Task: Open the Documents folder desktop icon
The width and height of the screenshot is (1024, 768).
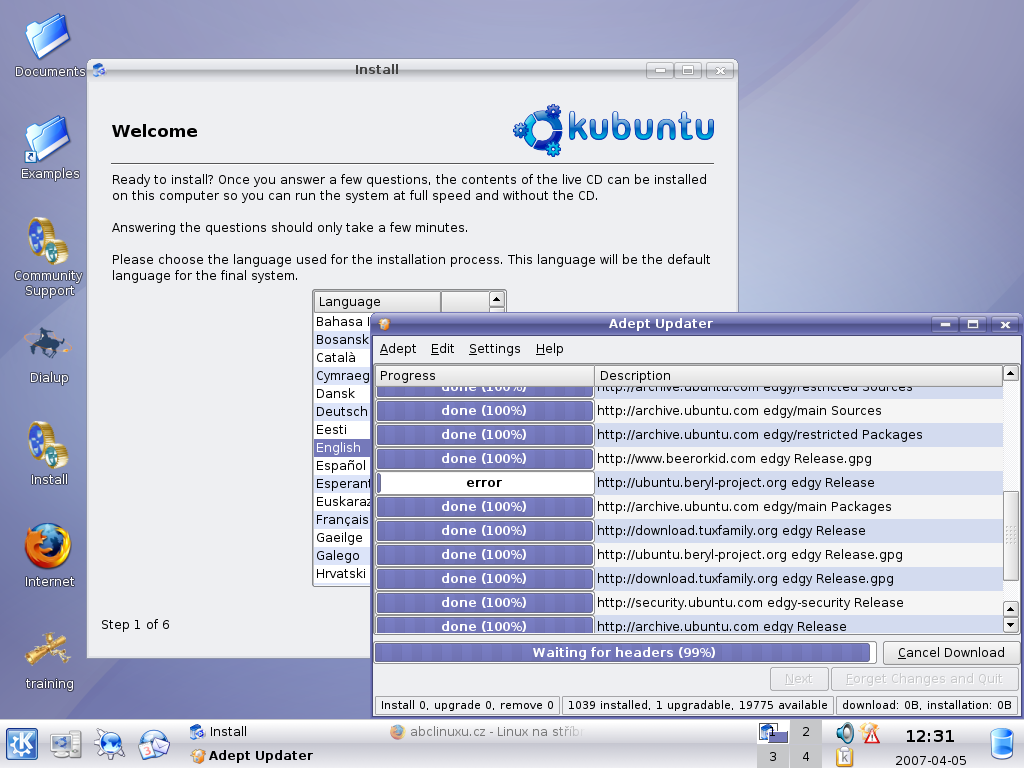Action: coord(50,46)
